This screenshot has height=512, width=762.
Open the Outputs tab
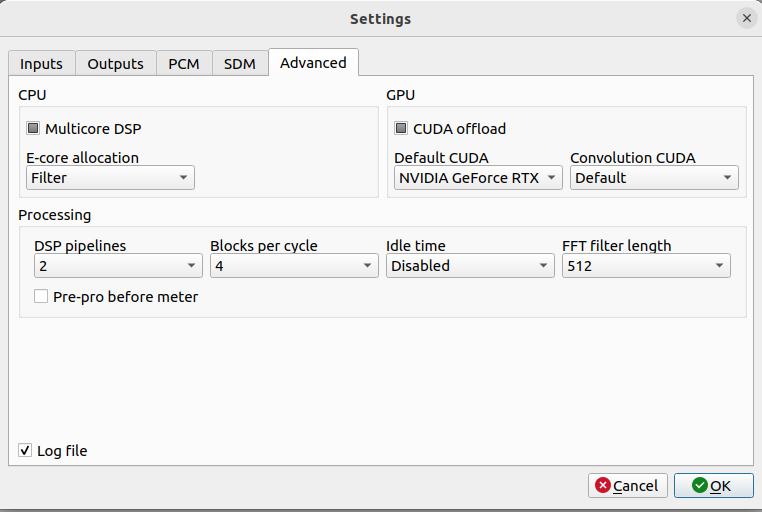(115, 64)
